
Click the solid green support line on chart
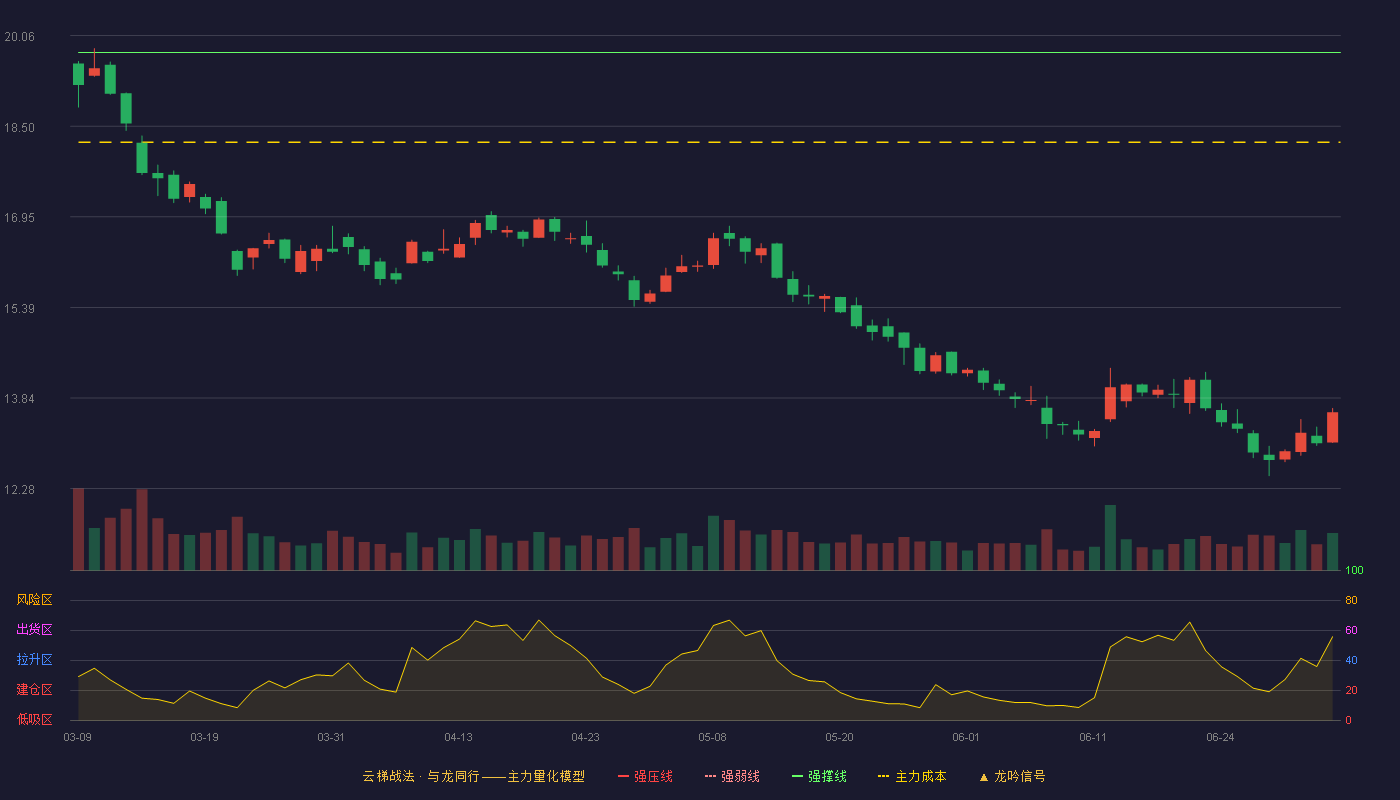click(709, 52)
